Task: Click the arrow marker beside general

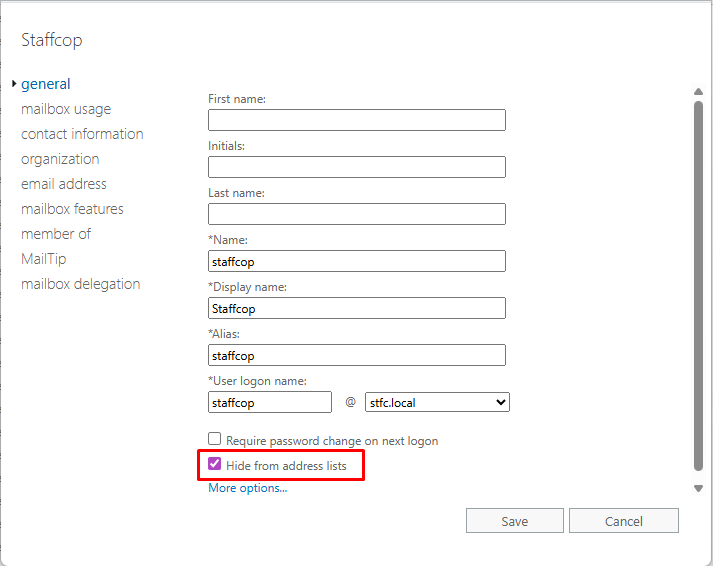Action: click(14, 84)
